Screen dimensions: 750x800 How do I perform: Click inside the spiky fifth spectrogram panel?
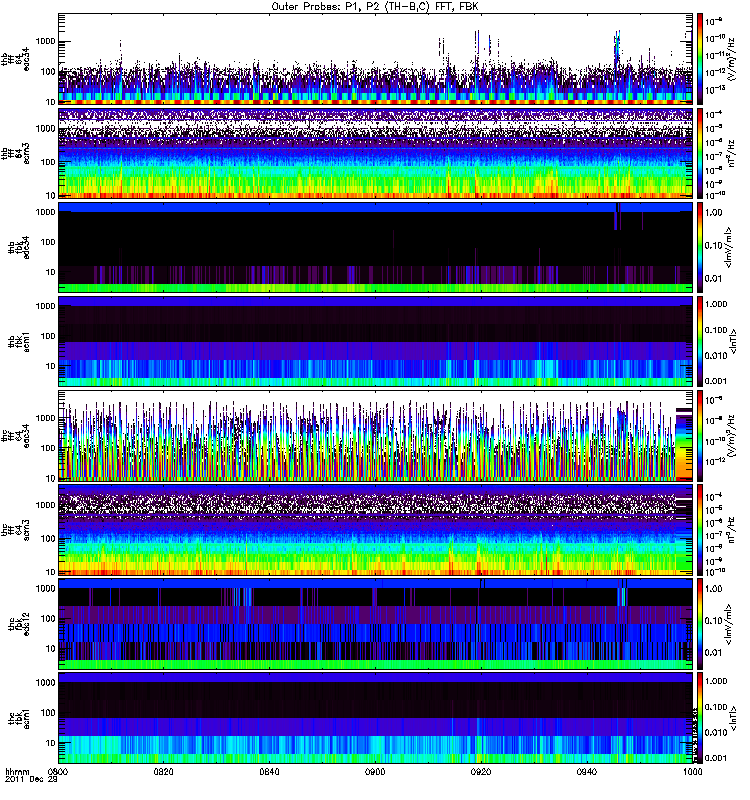[x=376, y=435]
